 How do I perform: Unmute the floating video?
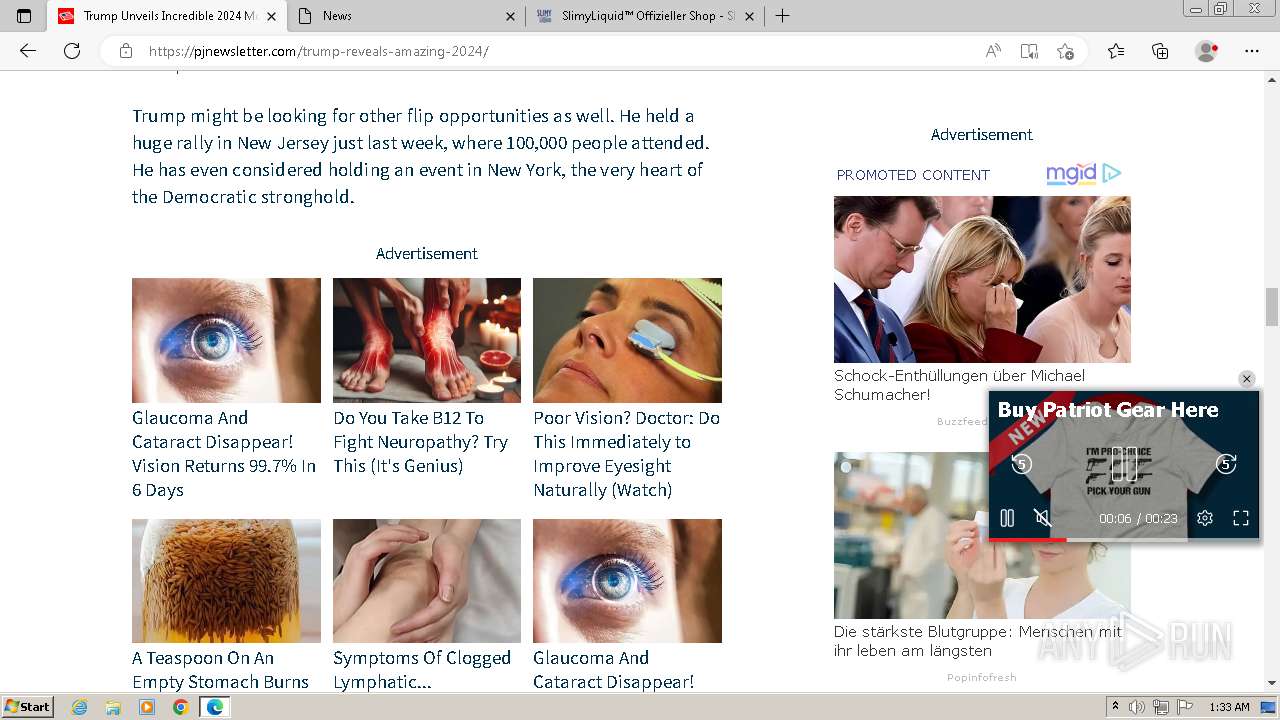1042,518
